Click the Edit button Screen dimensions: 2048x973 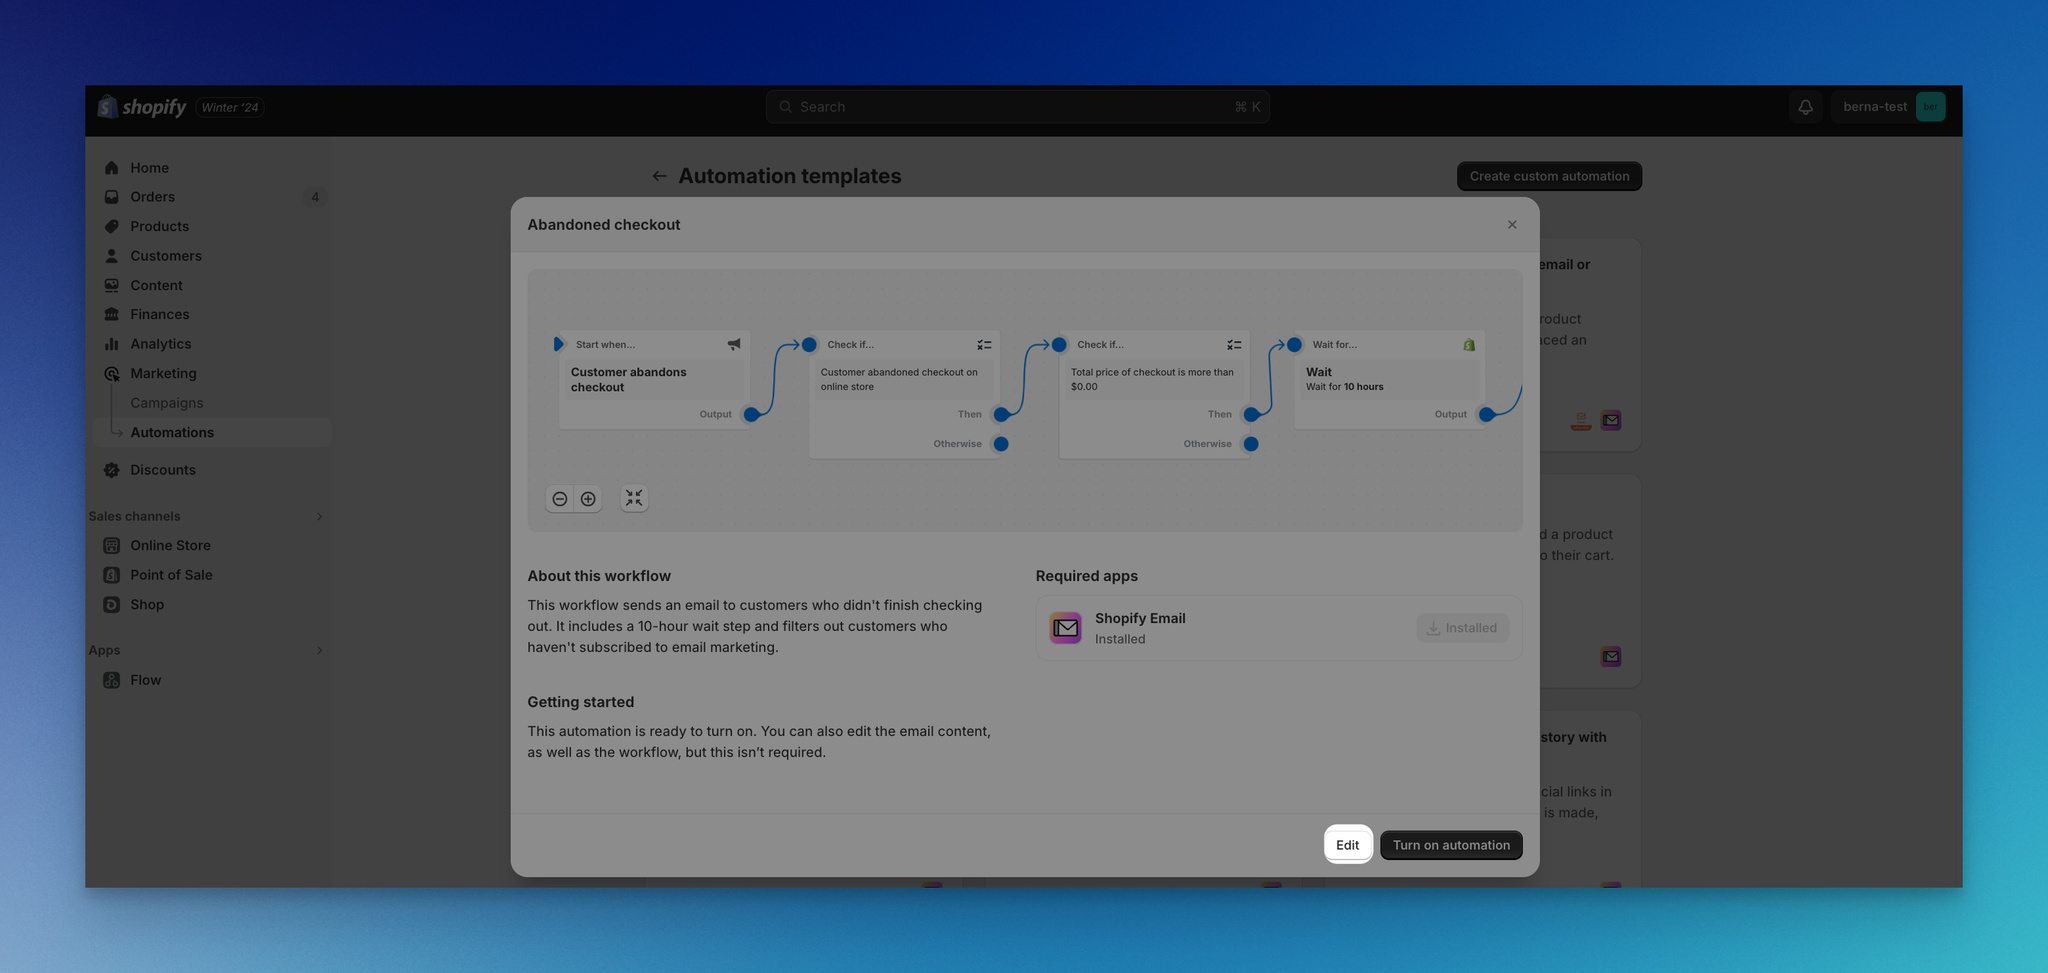point(1348,845)
